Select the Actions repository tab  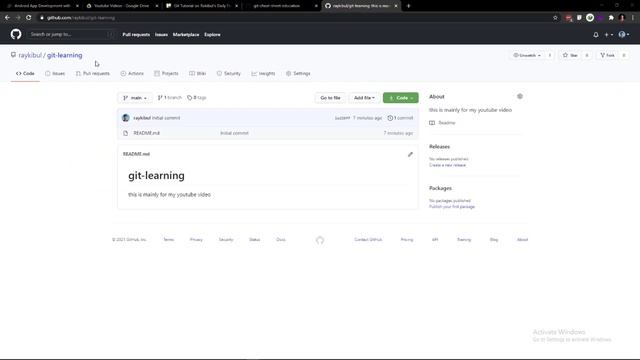(132, 73)
